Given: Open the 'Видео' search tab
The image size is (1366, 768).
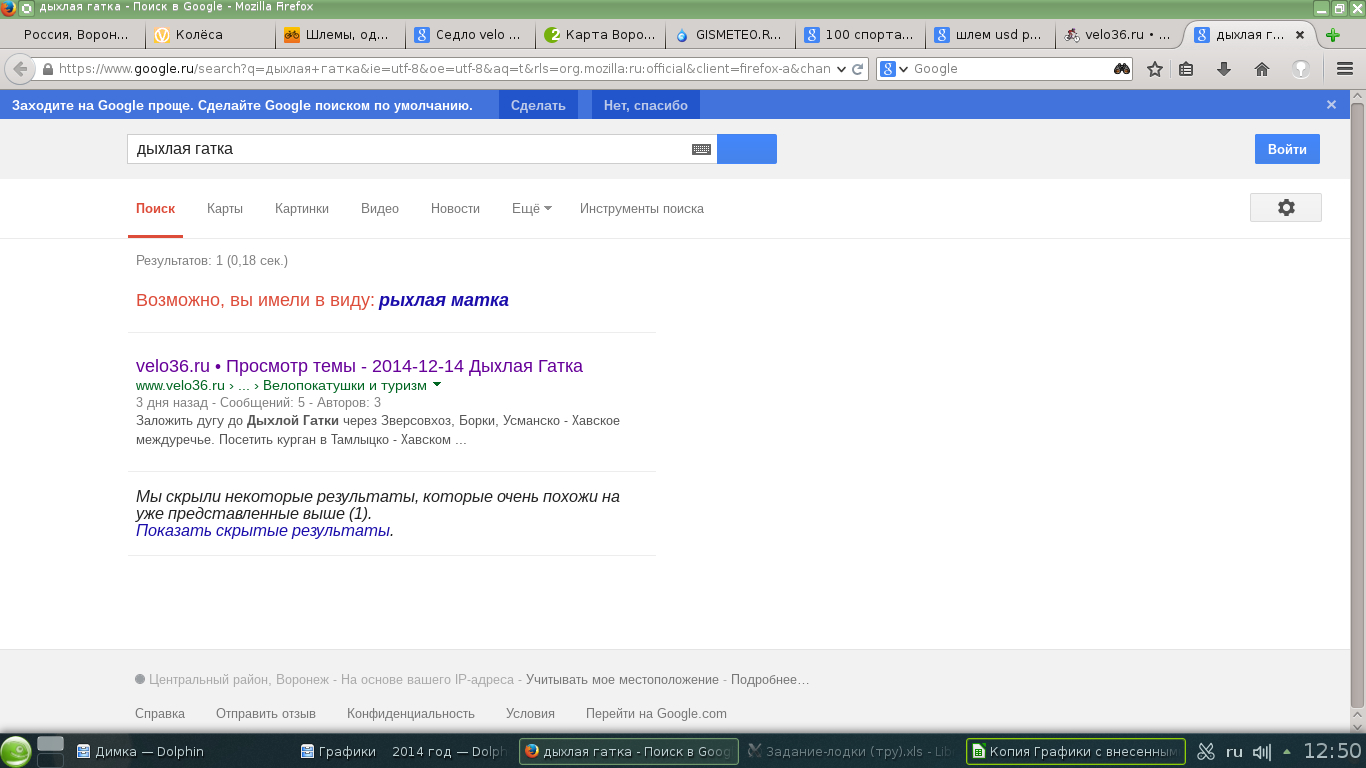Looking at the screenshot, I should (380, 209).
